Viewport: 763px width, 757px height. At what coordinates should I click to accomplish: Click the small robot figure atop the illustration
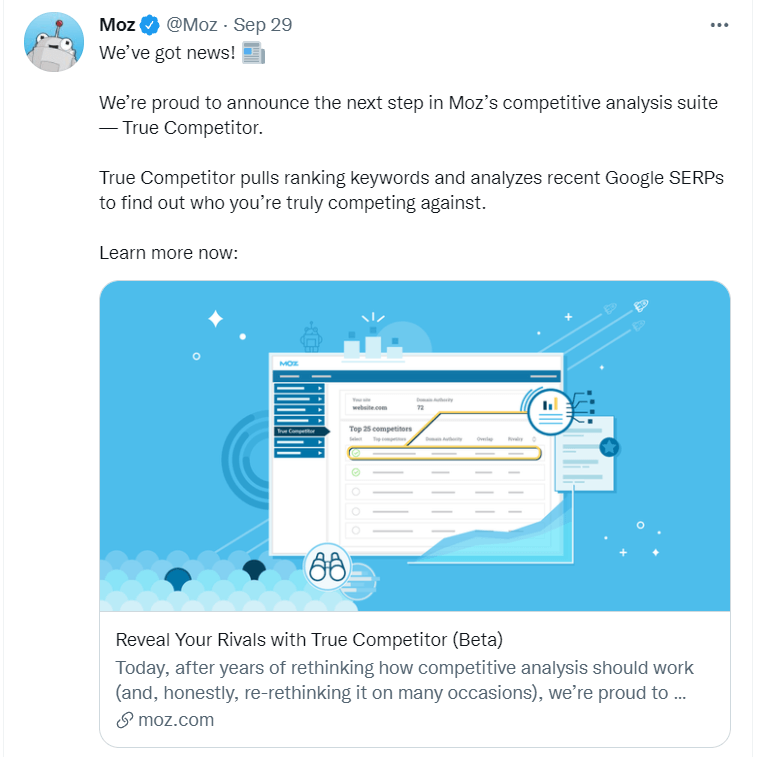click(x=312, y=337)
